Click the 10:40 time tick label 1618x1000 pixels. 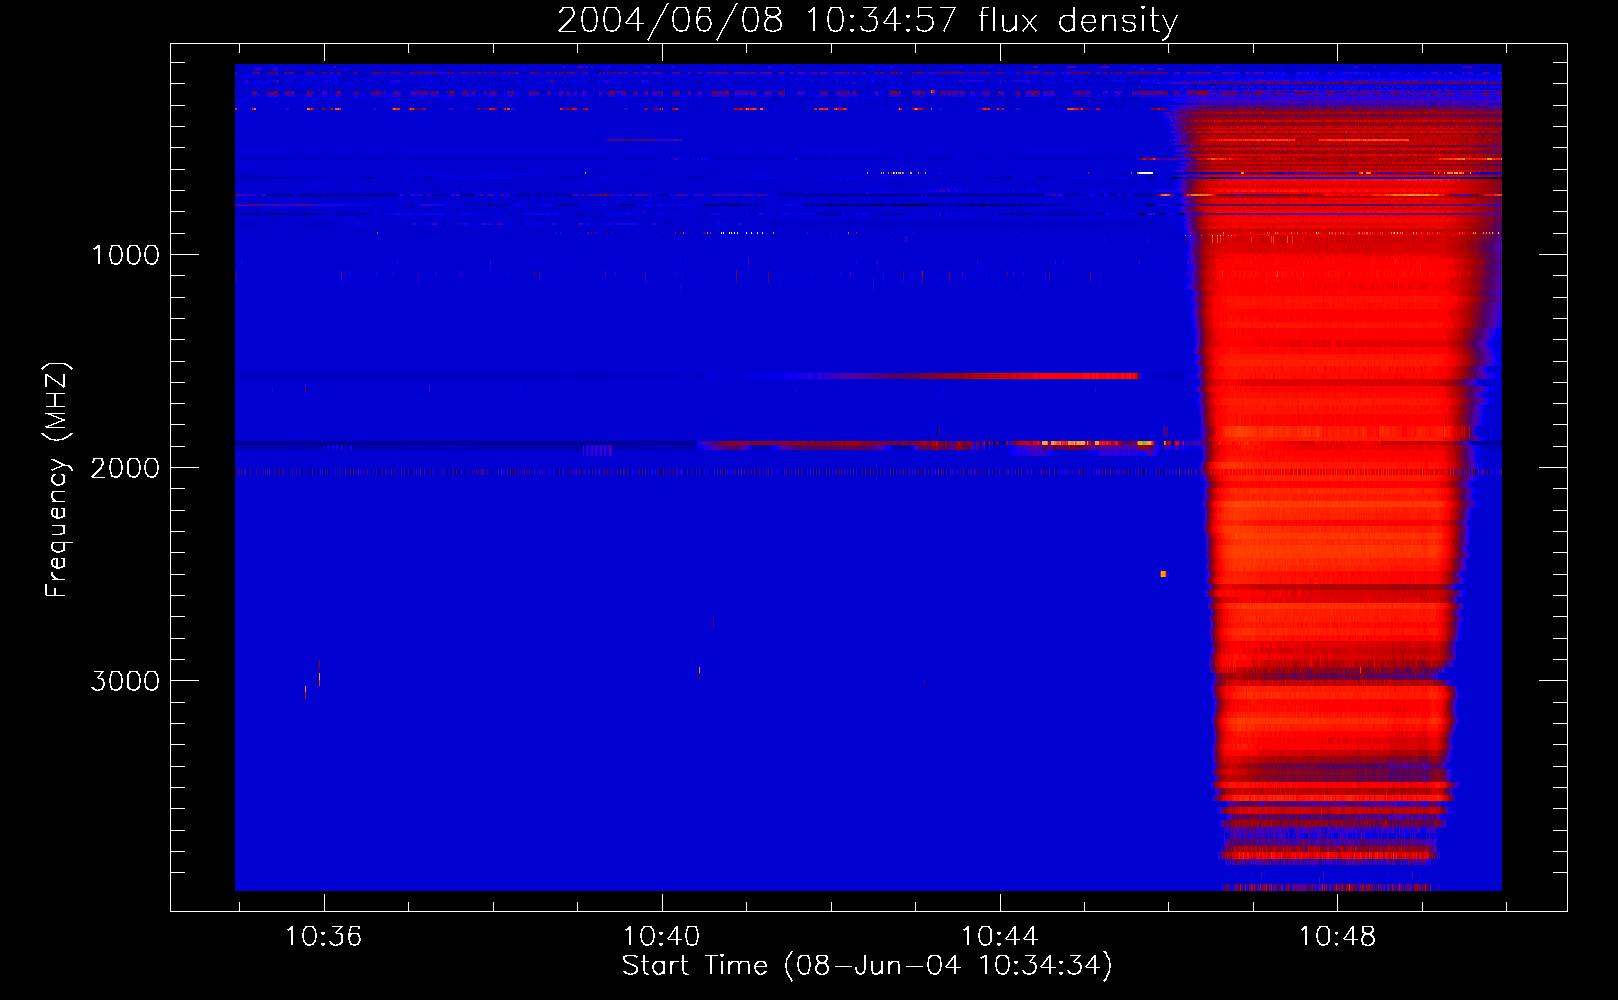[661, 937]
